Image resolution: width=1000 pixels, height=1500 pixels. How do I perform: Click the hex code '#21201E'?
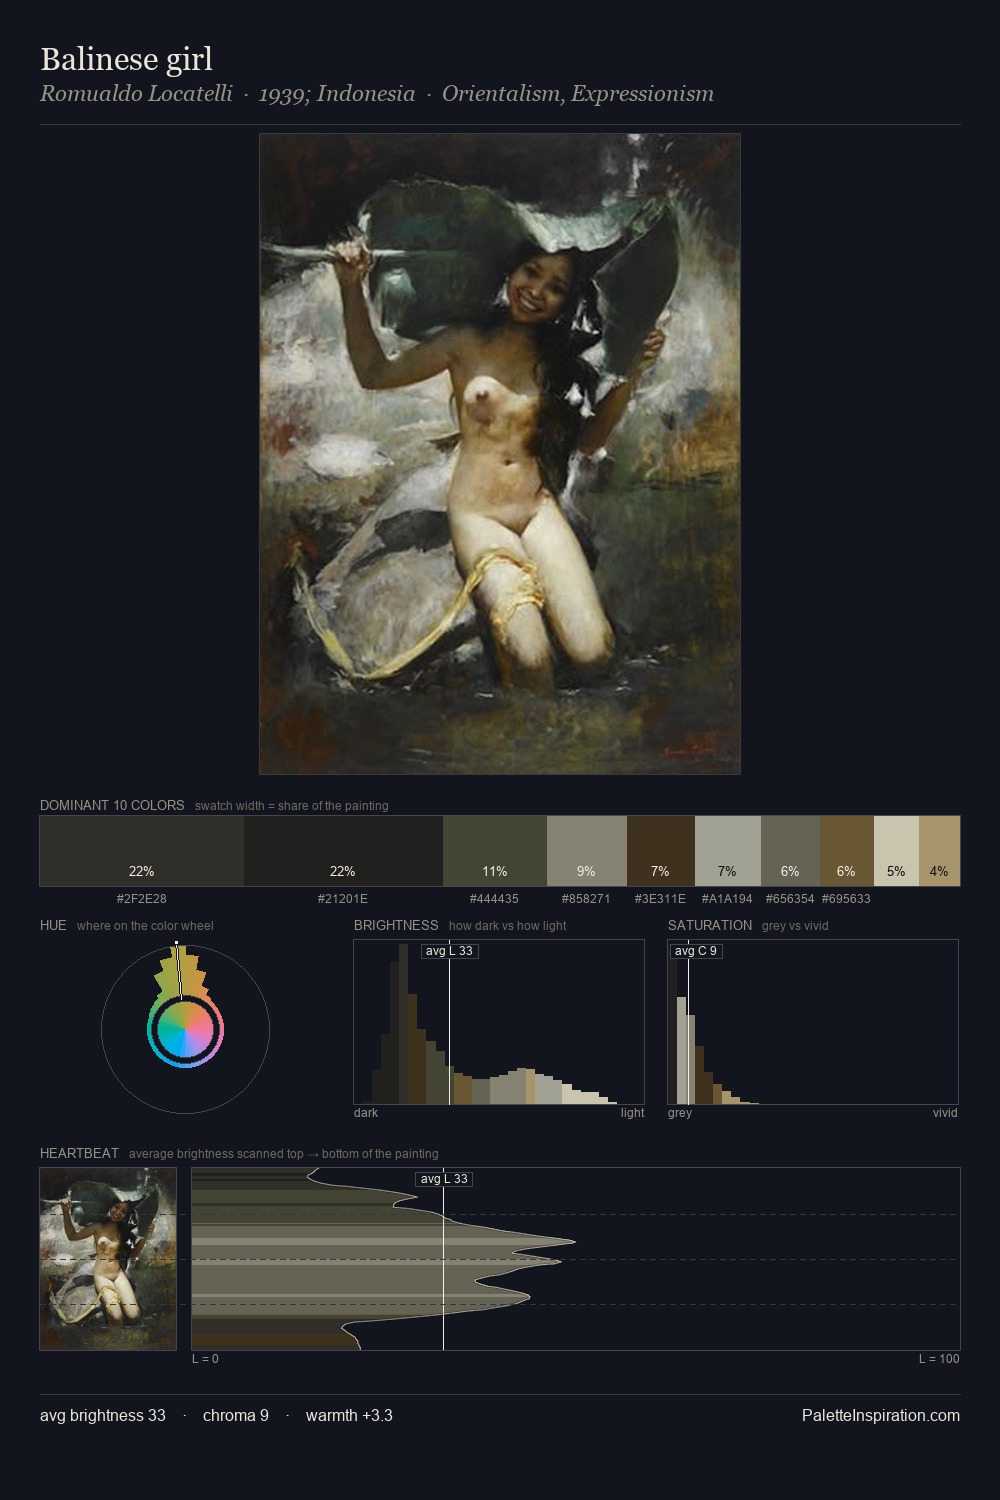tap(343, 899)
